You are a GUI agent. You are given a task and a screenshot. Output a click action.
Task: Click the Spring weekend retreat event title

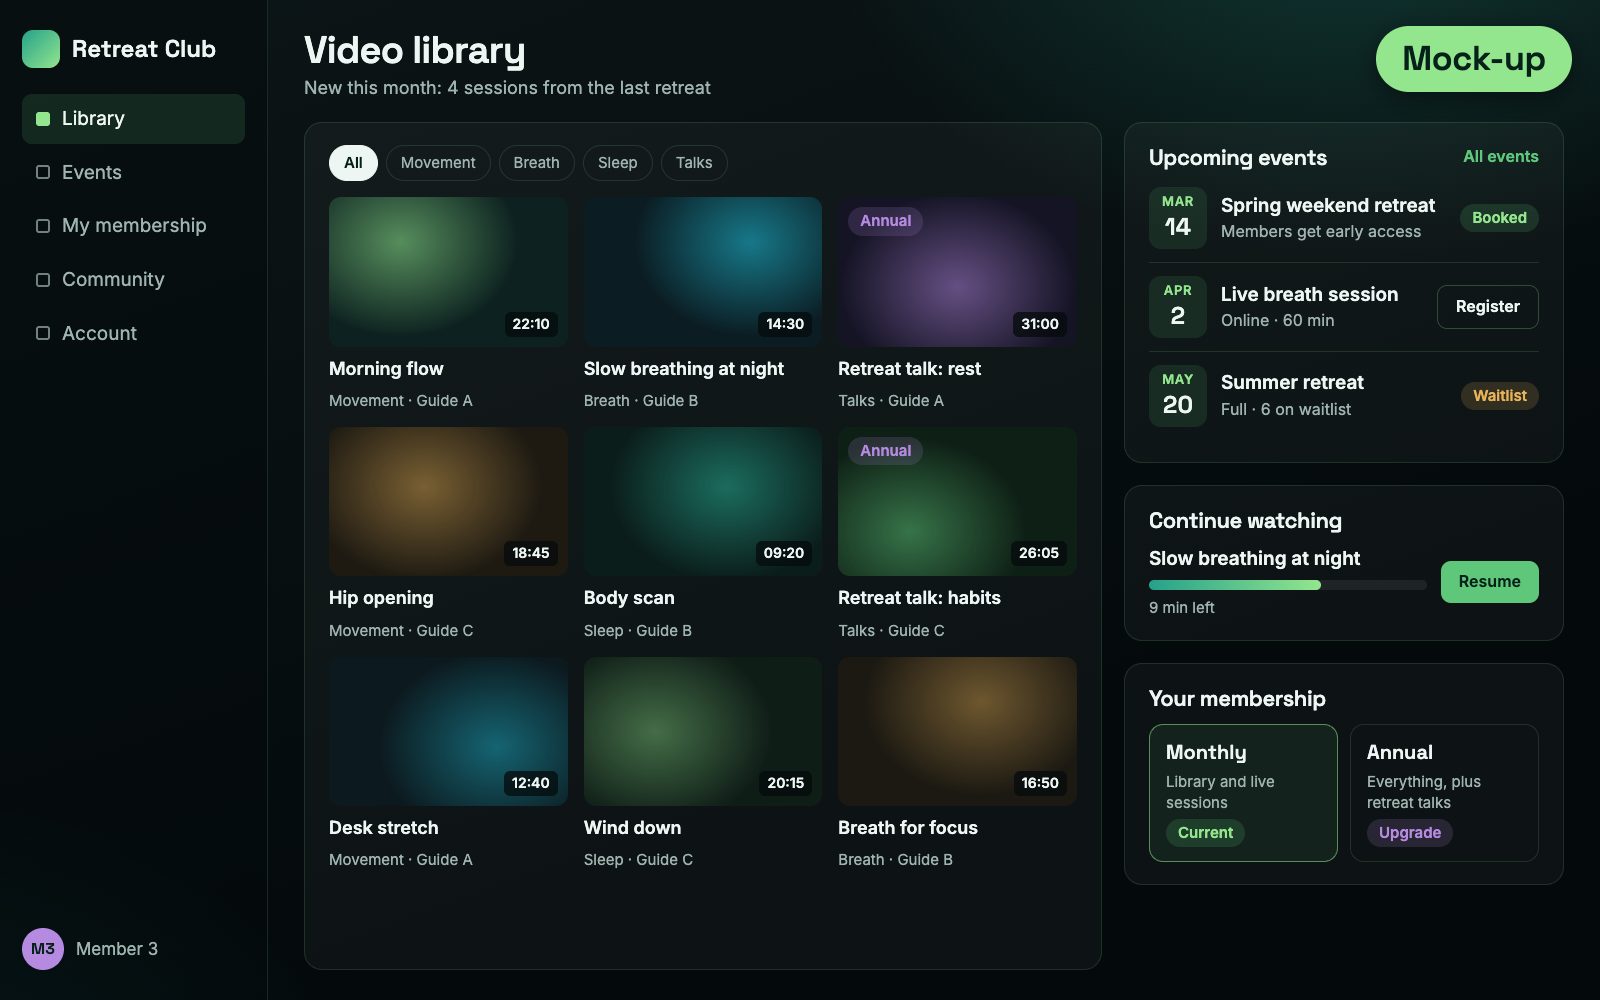pos(1328,206)
